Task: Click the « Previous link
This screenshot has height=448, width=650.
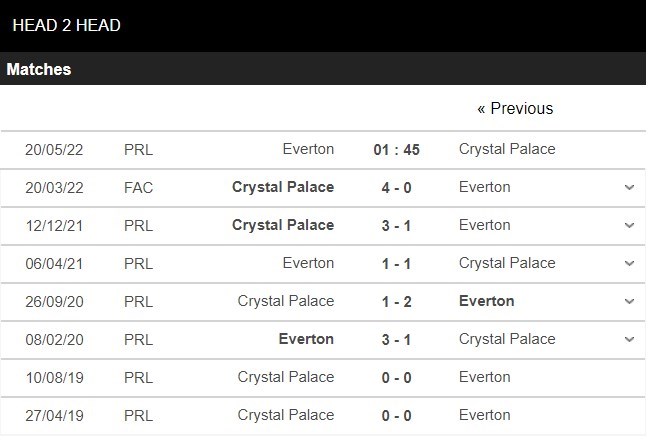Action: coord(515,108)
